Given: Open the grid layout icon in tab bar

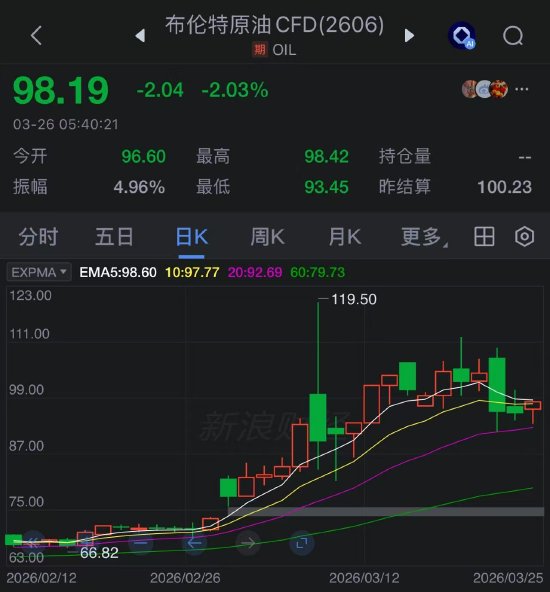Looking at the screenshot, I should [484, 236].
